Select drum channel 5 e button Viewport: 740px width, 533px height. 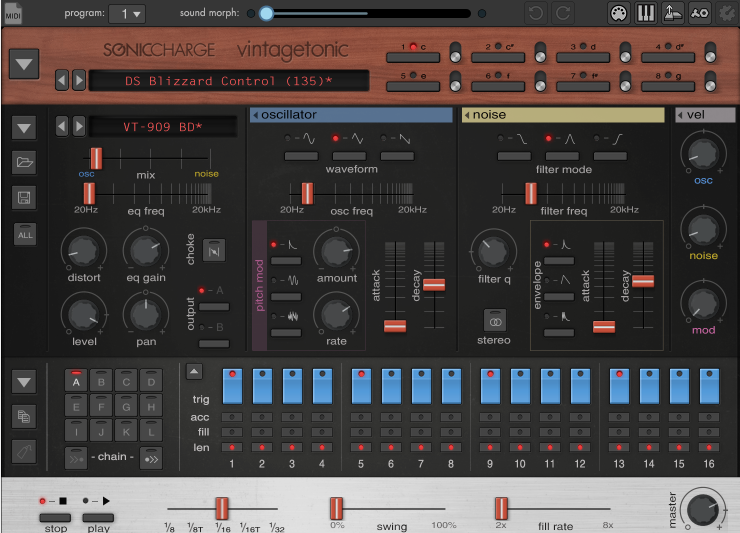coord(413,86)
